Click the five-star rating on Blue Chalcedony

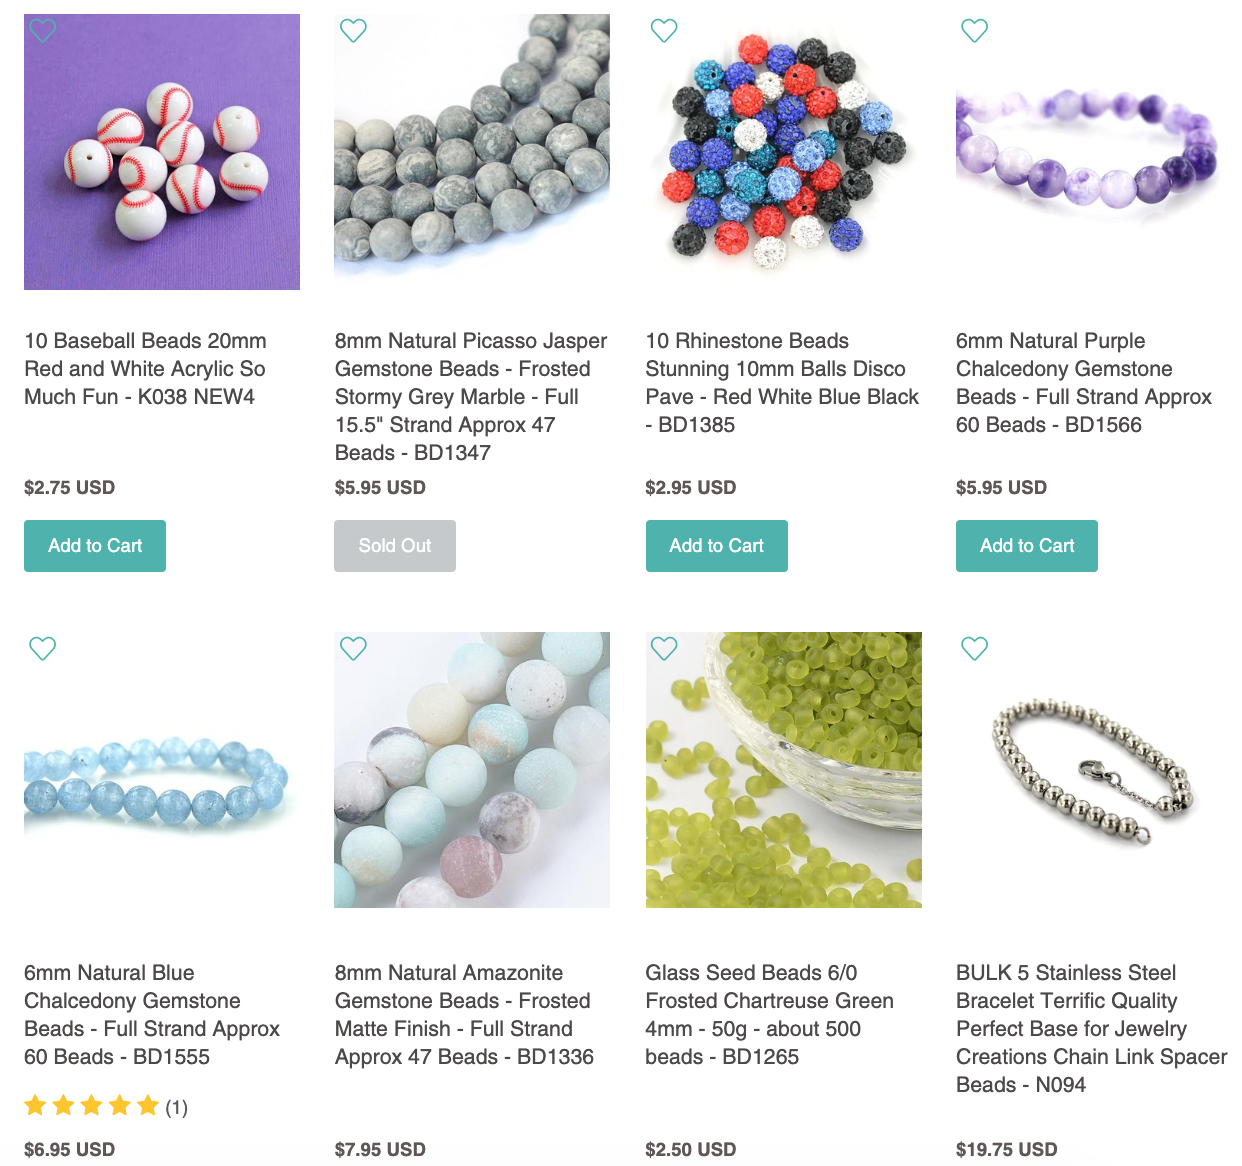[92, 1106]
